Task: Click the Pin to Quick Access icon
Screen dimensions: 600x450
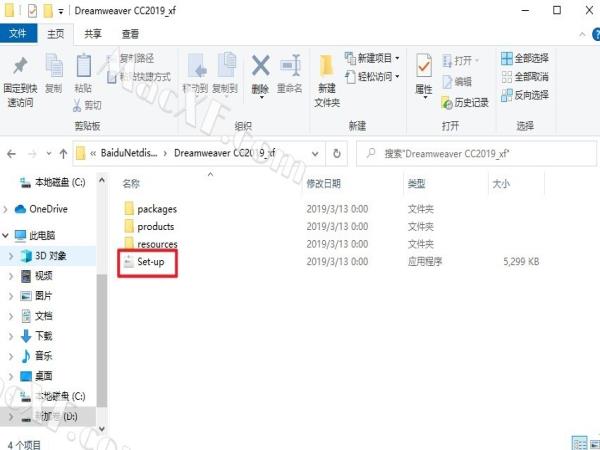Action: point(20,65)
